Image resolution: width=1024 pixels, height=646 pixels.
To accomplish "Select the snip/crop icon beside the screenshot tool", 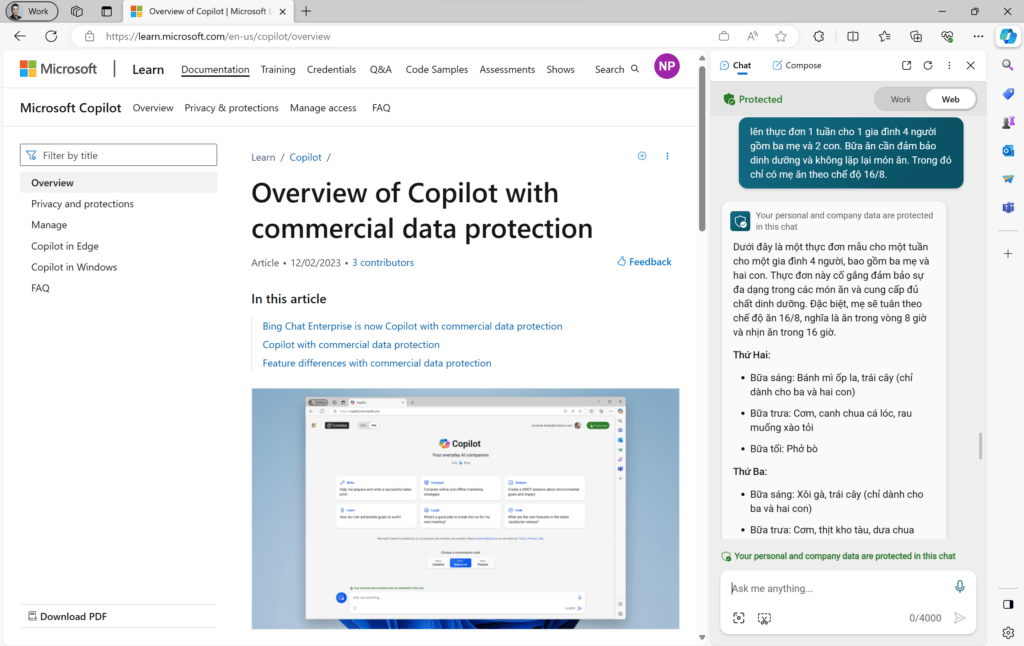I will coord(764,618).
